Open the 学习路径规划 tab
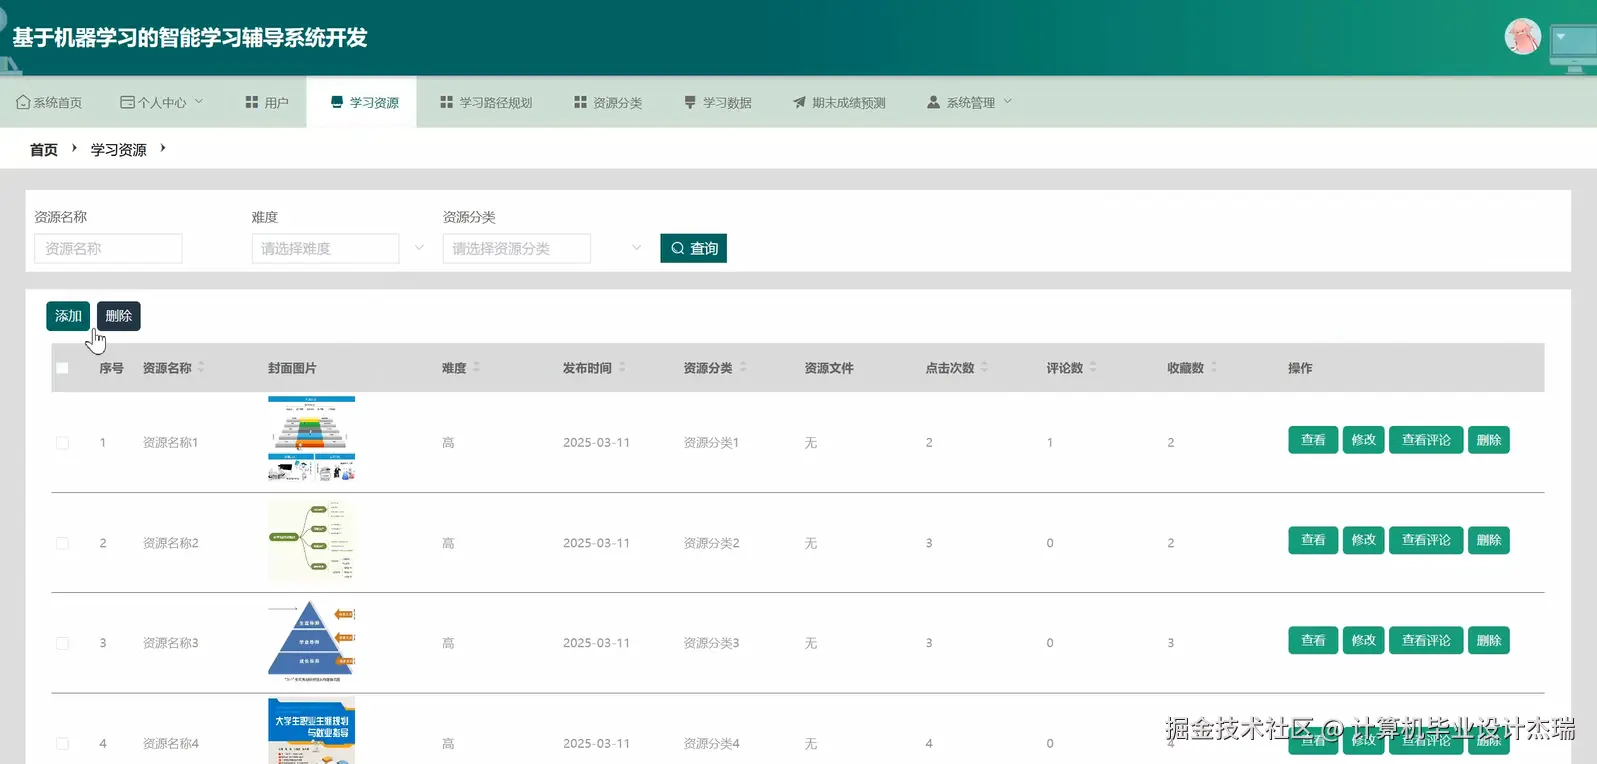This screenshot has height=764, width=1597. pyautogui.click(x=486, y=102)
